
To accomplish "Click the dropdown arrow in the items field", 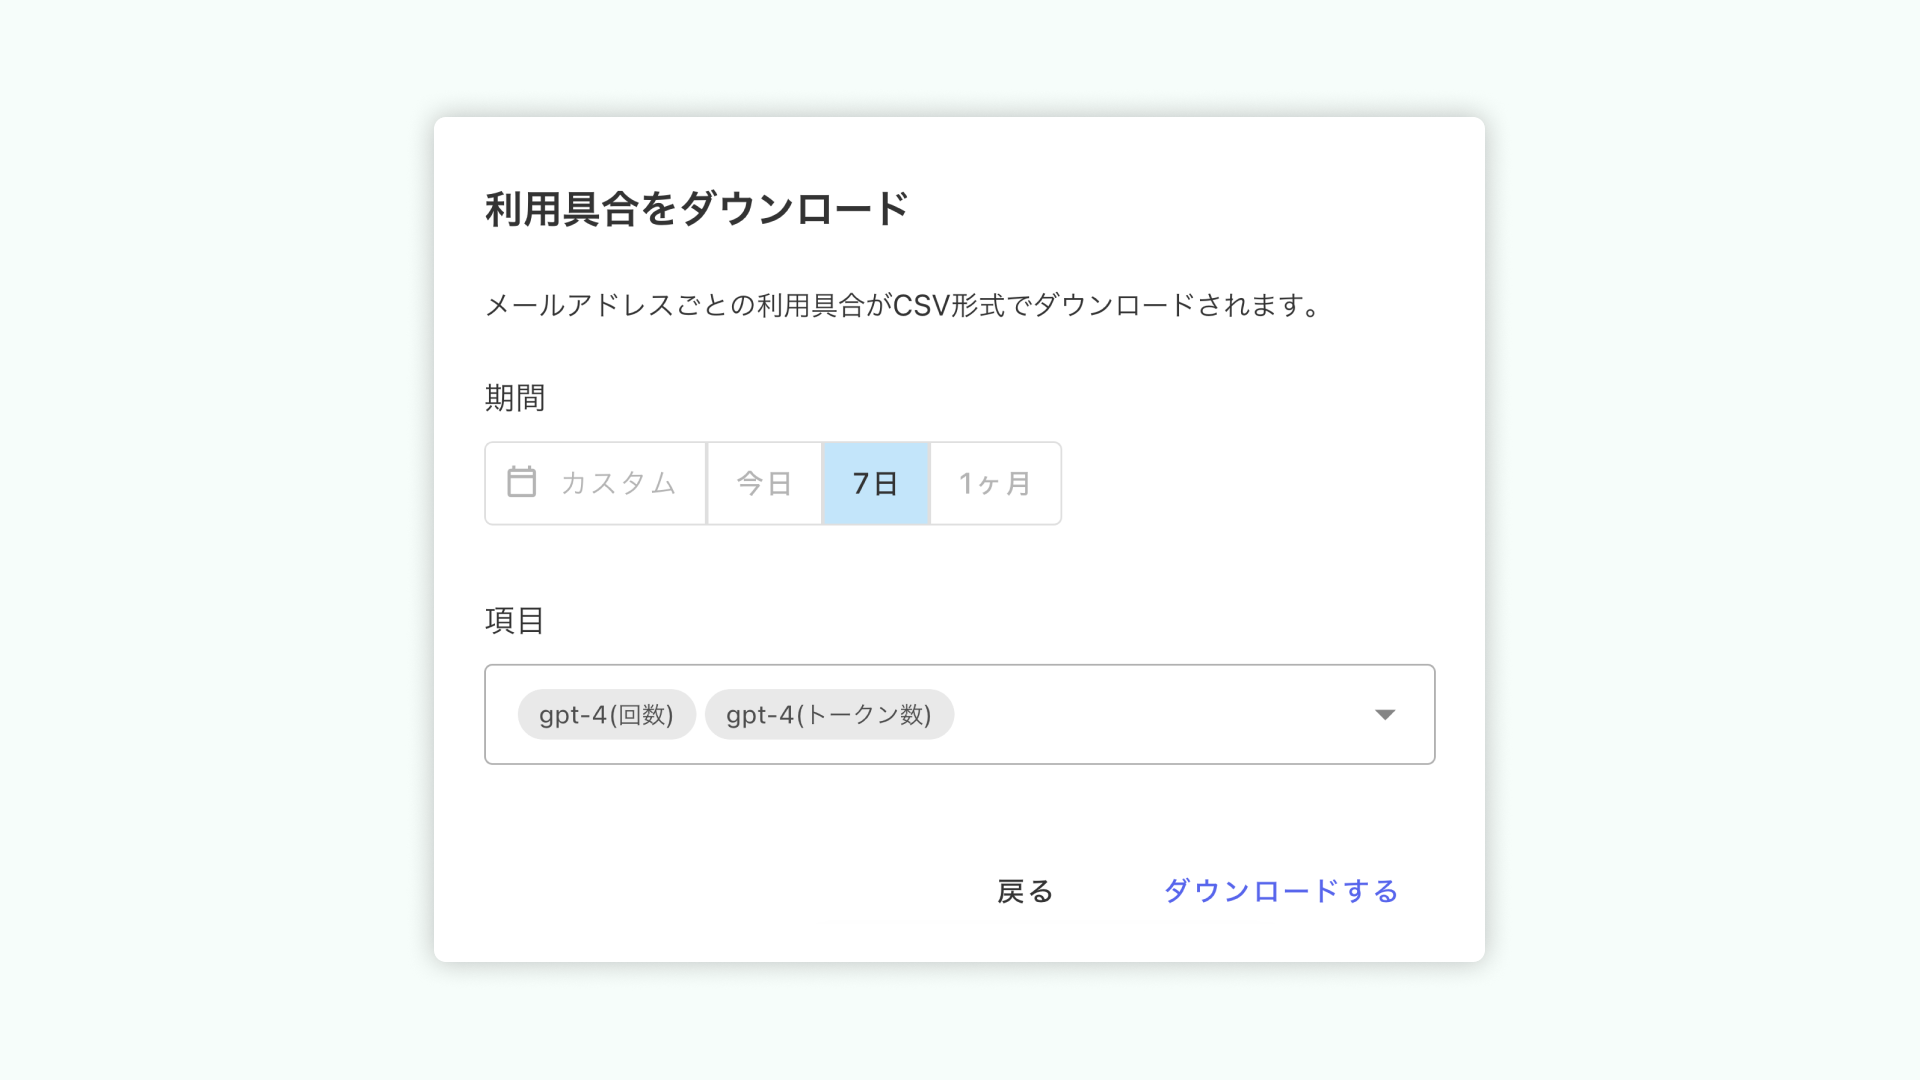I will (x=1385, y=714).
